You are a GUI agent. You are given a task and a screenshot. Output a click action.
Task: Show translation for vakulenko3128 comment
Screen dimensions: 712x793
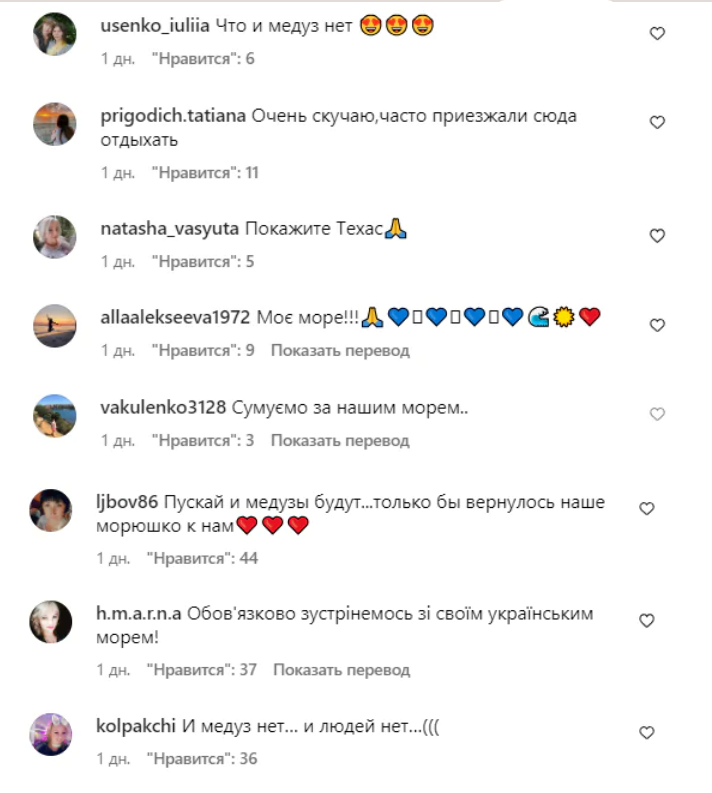click(340, 440)
